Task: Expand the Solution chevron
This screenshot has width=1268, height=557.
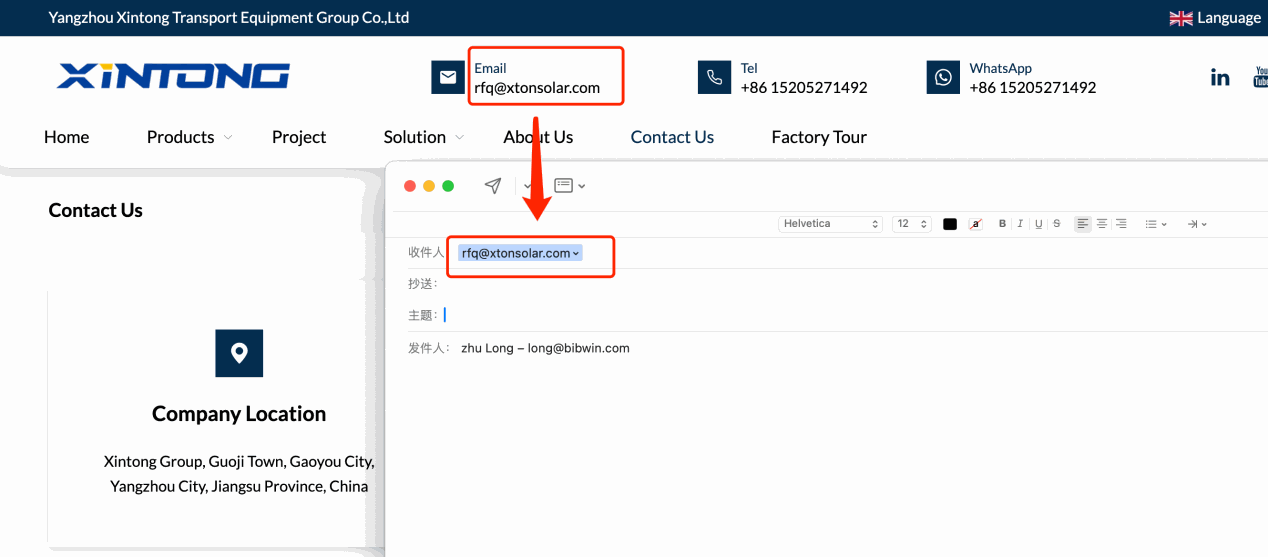Action: (460, 137)
